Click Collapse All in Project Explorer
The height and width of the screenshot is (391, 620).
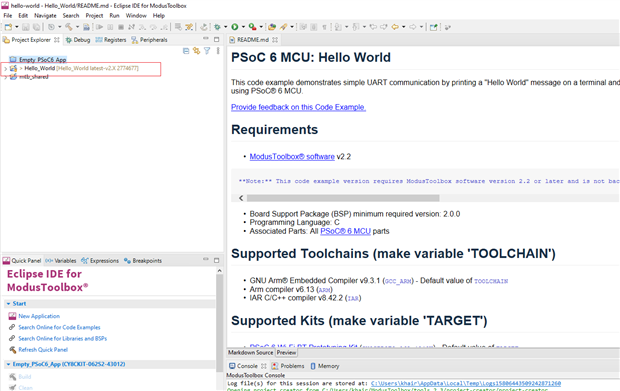[x=186, y=51]
